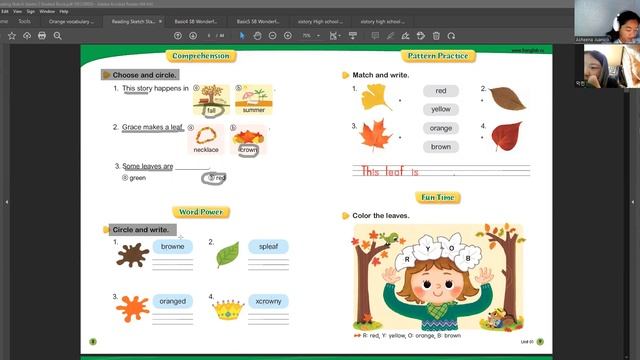
Task: Expand the left navigation pane arrow
Action: coord(6,202)
